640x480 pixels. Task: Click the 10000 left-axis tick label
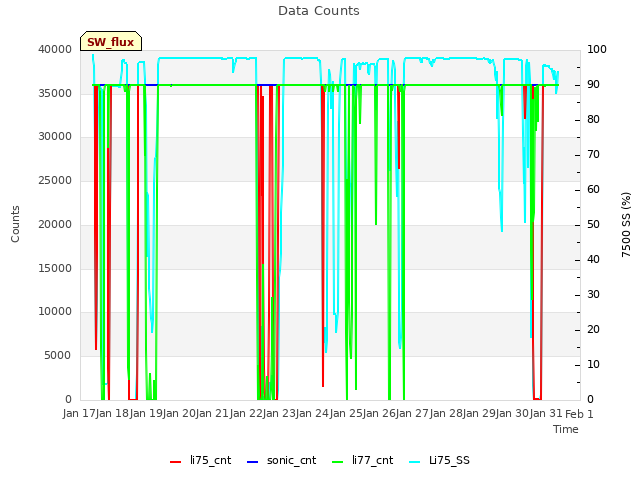pyautogui.click(x=55, y=311)
